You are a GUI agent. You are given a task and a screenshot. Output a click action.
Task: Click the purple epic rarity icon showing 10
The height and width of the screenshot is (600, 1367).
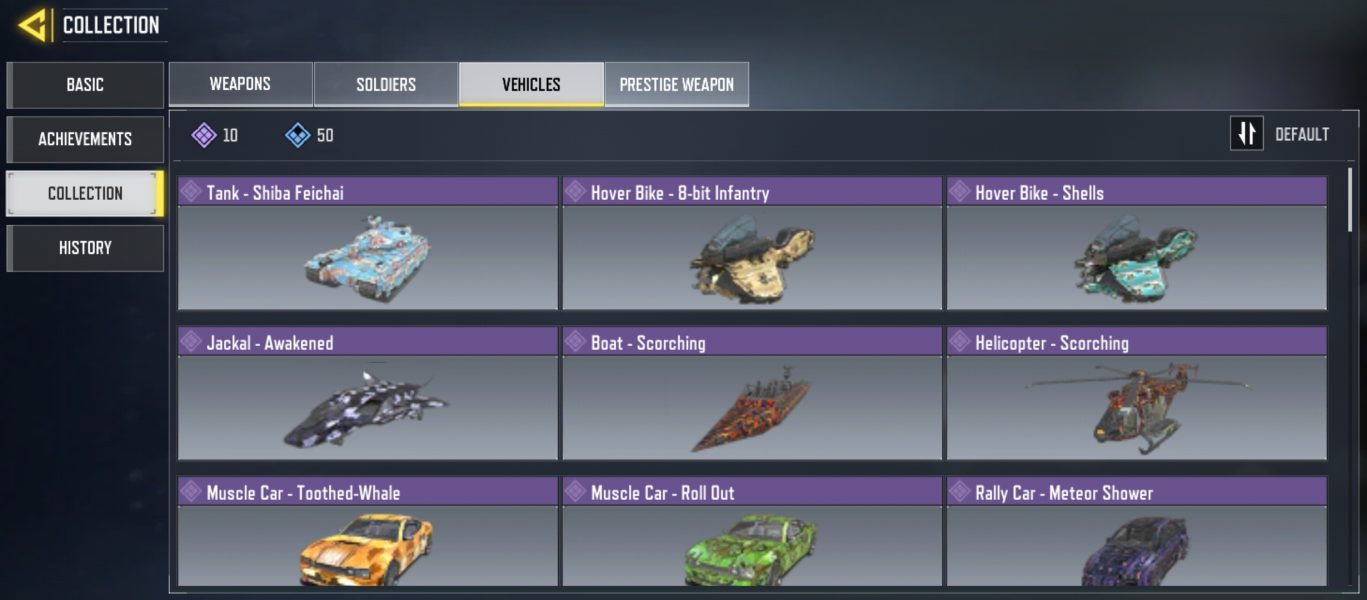[204, 135]
